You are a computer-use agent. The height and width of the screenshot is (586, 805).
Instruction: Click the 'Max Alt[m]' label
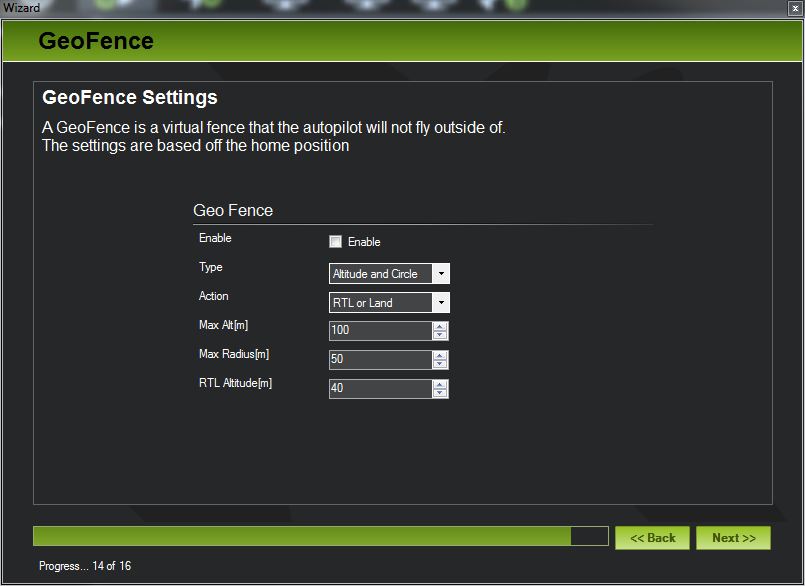223,325
